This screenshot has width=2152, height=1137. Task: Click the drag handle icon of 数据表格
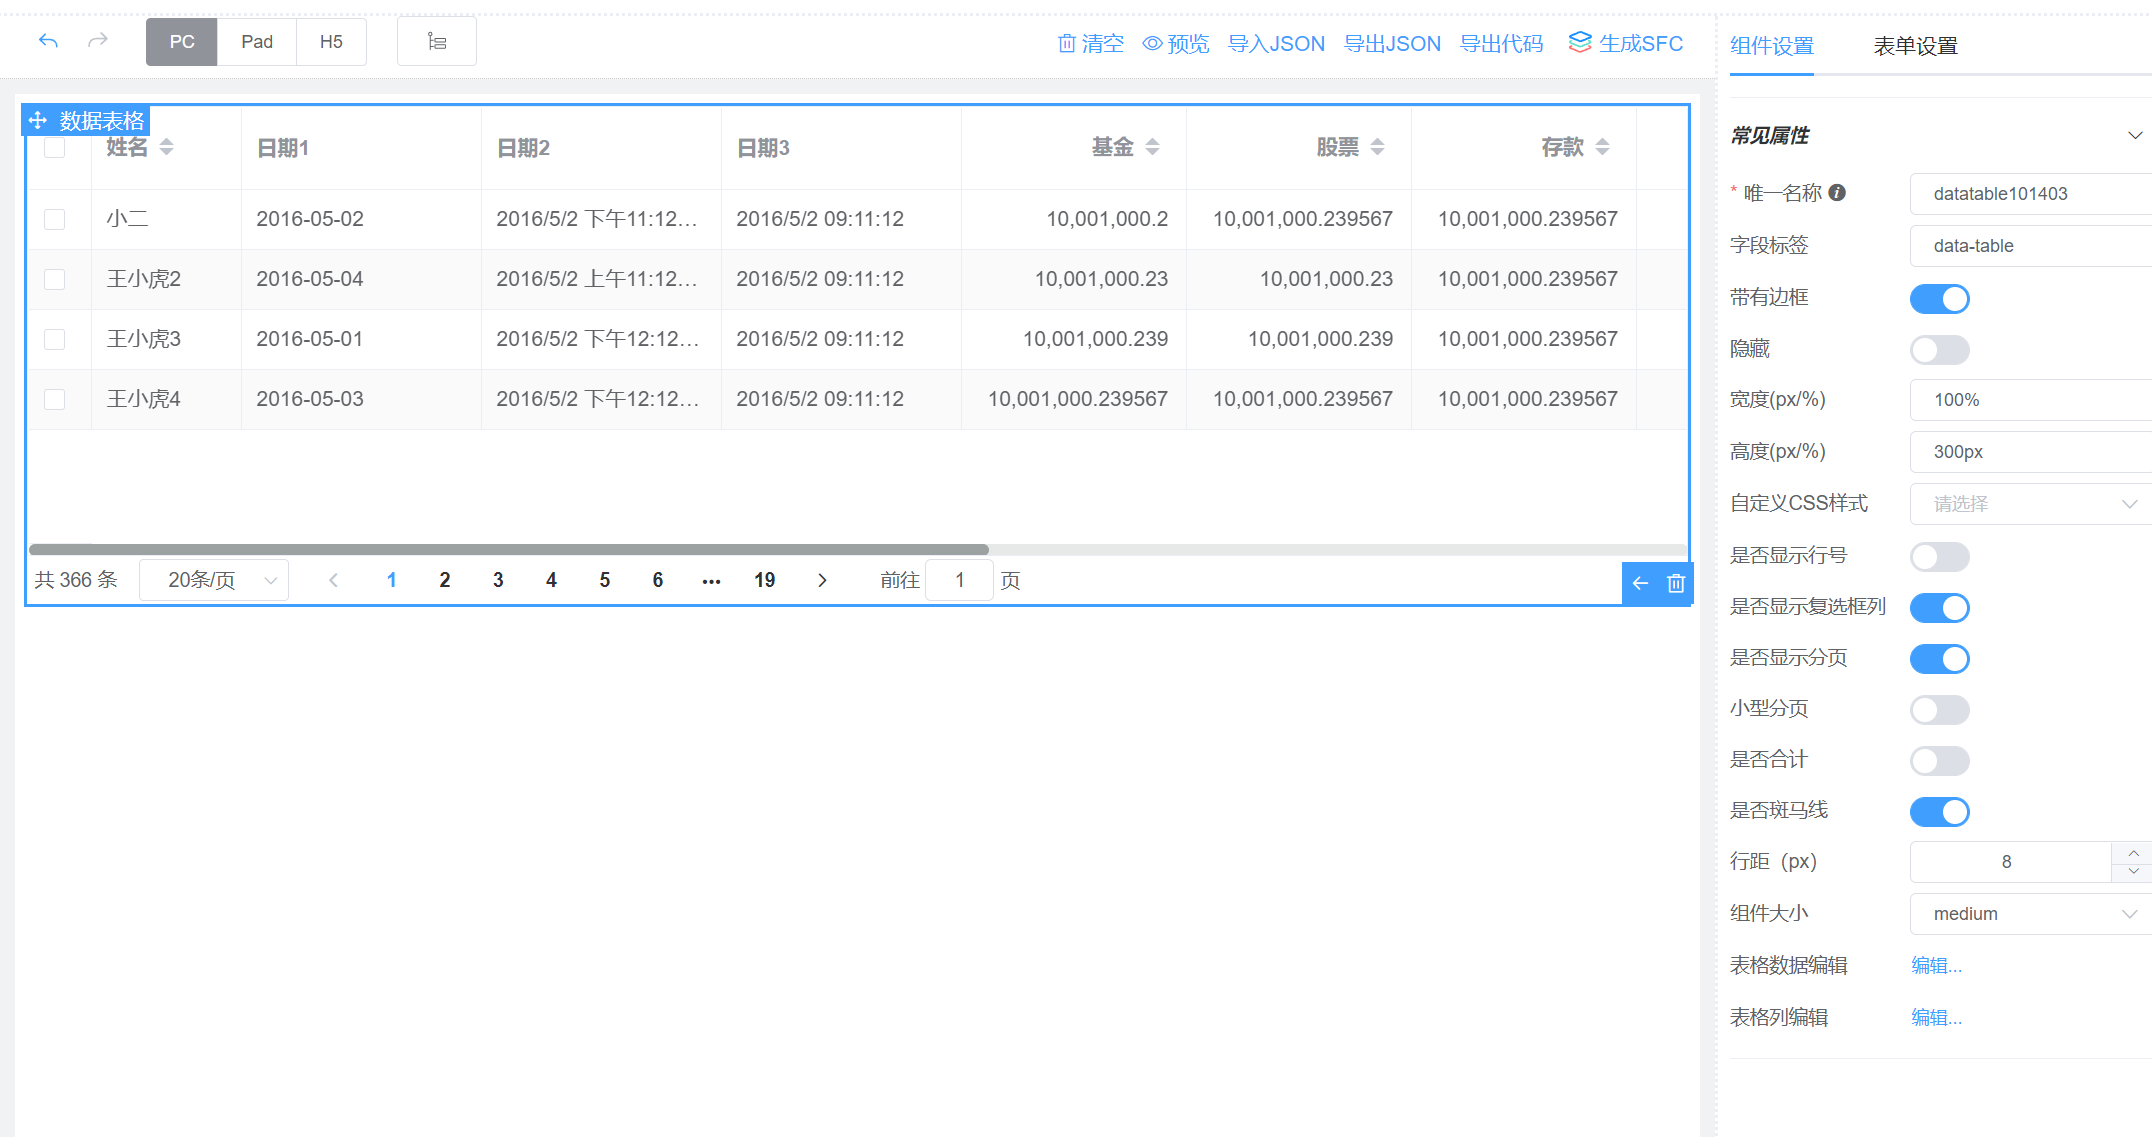(38, 121)
